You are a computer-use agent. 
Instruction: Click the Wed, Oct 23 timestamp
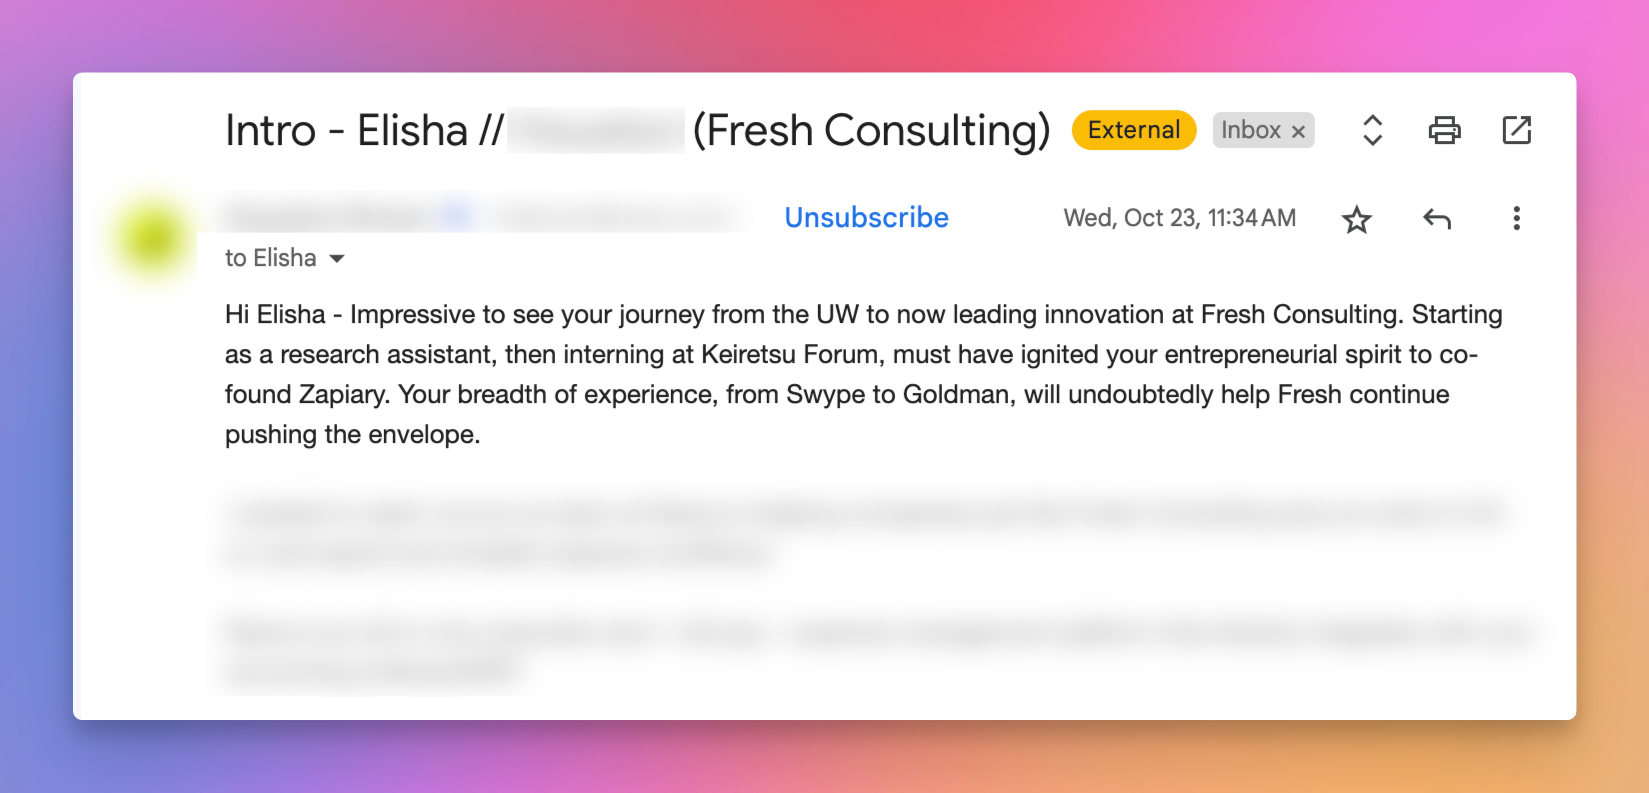pyautogui.click(x=1179, y=218)
